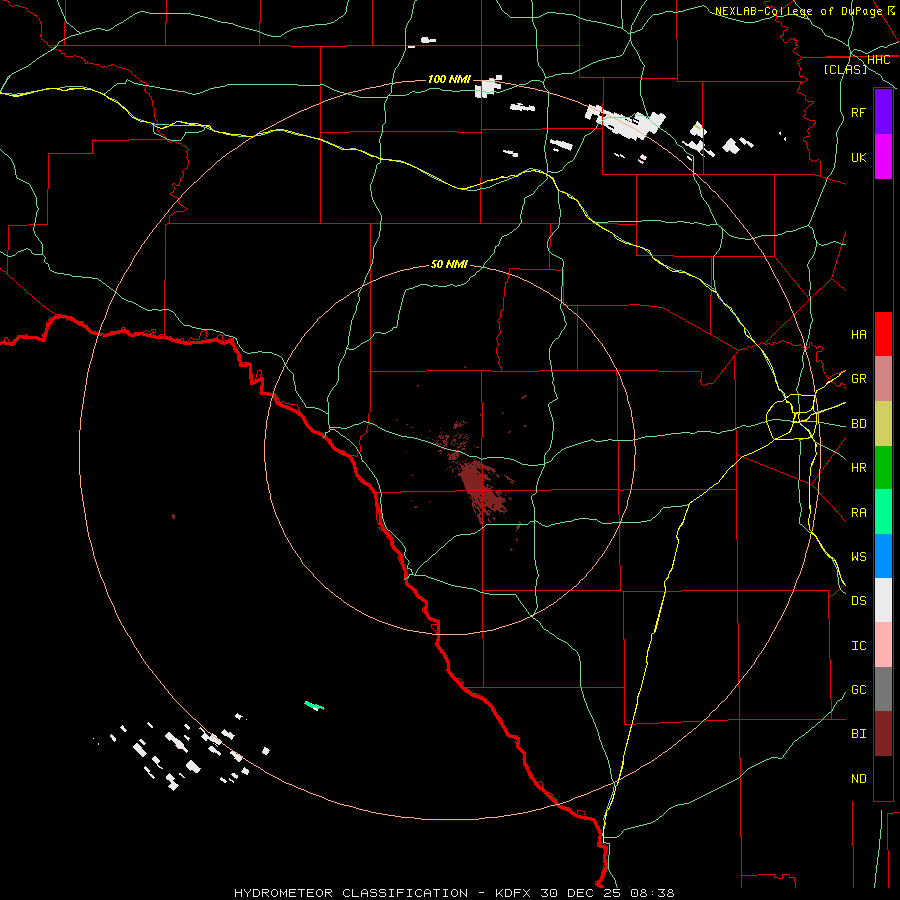Click the IC legend label
This screenshot has height=900, width=900.
pos(858,646)
